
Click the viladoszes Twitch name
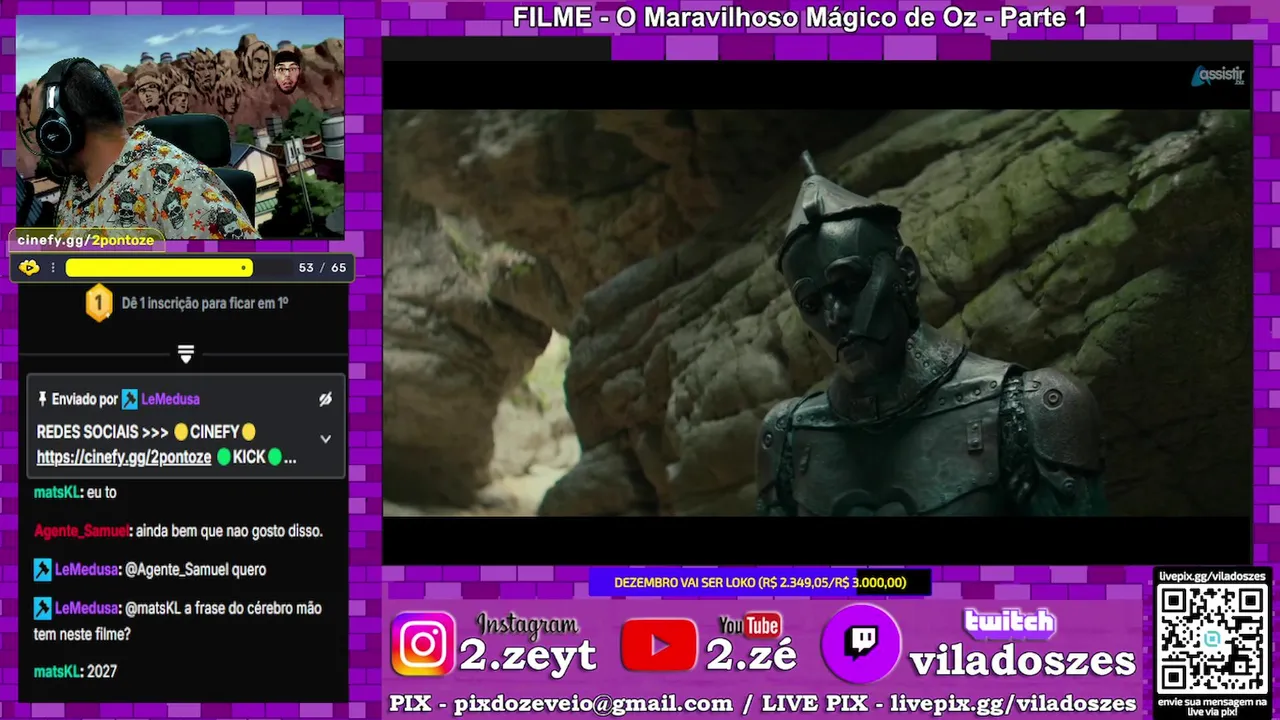coord(1022,661)
